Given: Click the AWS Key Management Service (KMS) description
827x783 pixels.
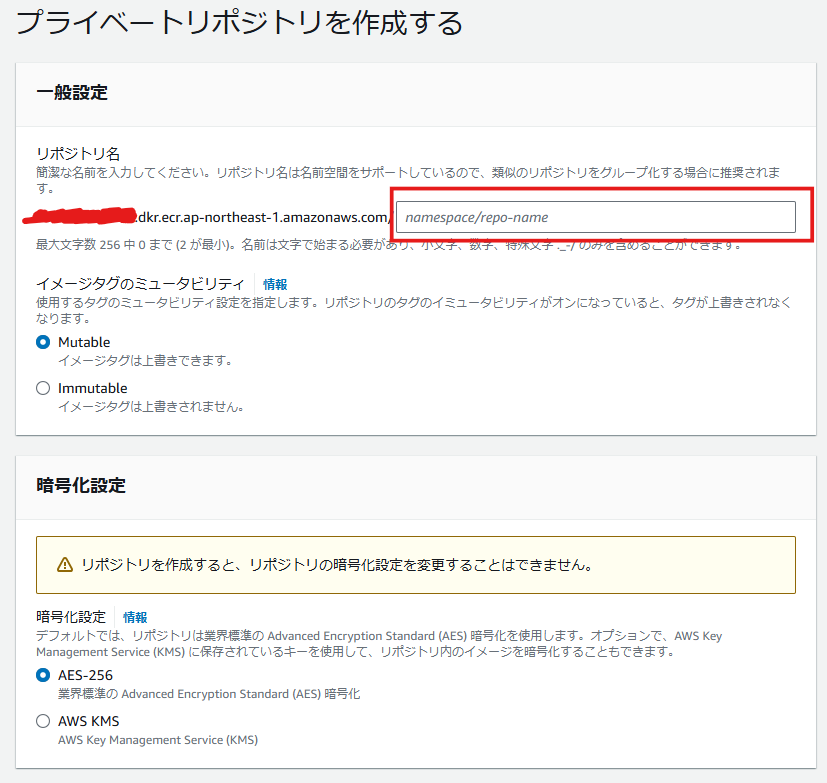Looking at the screenshot, I should 158,740.
